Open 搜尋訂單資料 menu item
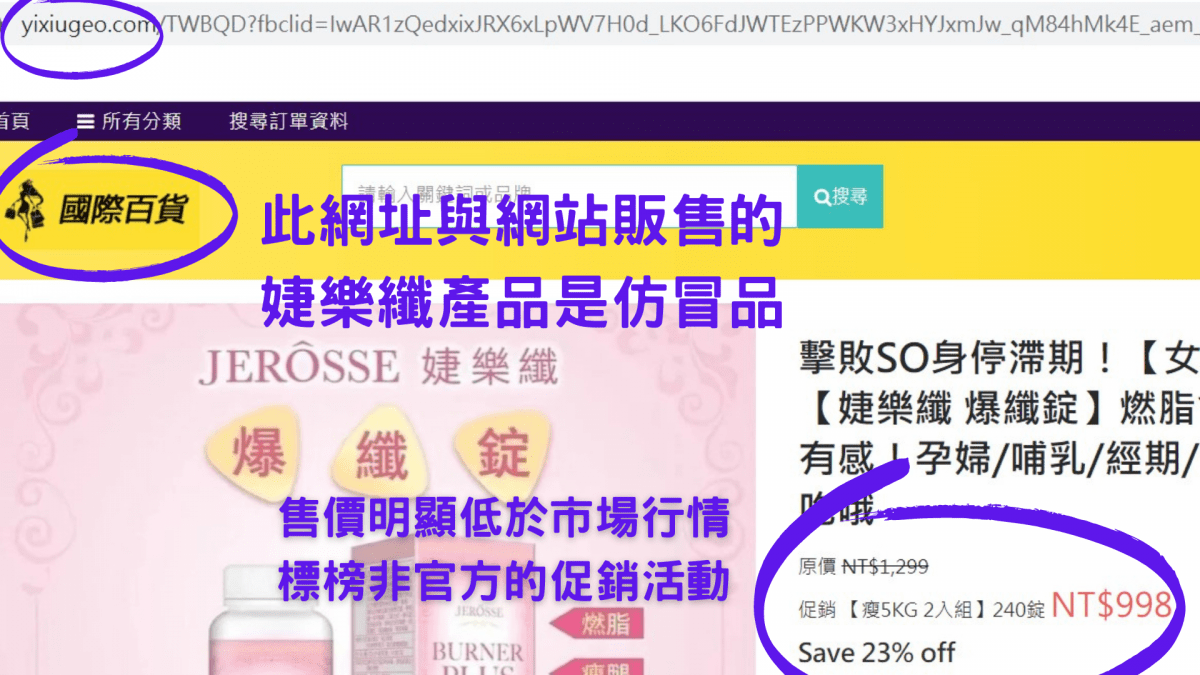 click(288, 122)
